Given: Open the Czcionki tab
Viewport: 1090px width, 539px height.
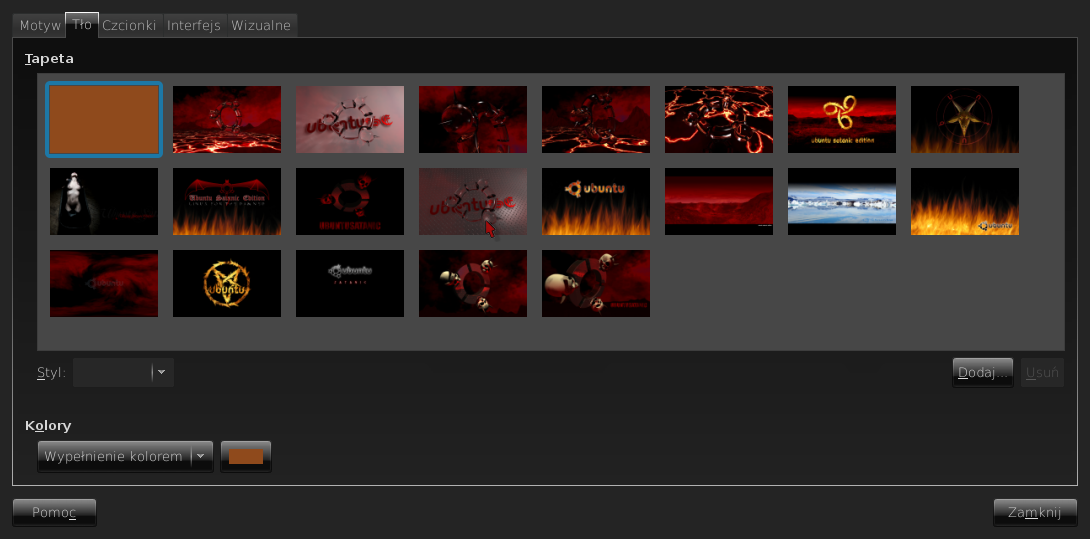Looking at the screenshot, I should coord(129,26).
